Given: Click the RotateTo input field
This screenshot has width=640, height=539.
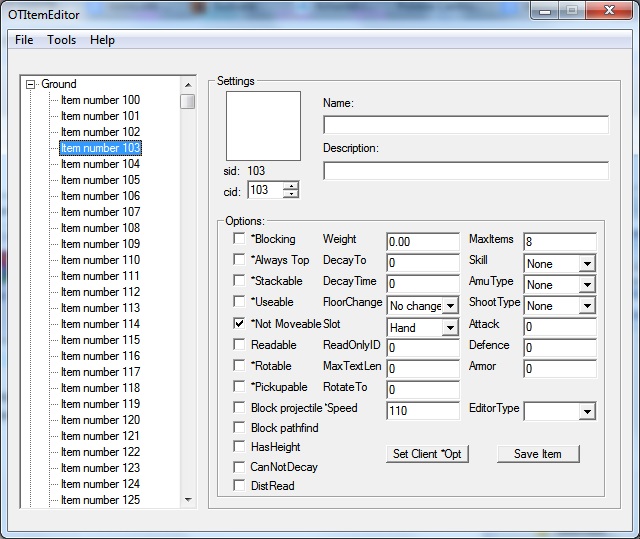Looking at the screenshot, I should coord(423,390).
